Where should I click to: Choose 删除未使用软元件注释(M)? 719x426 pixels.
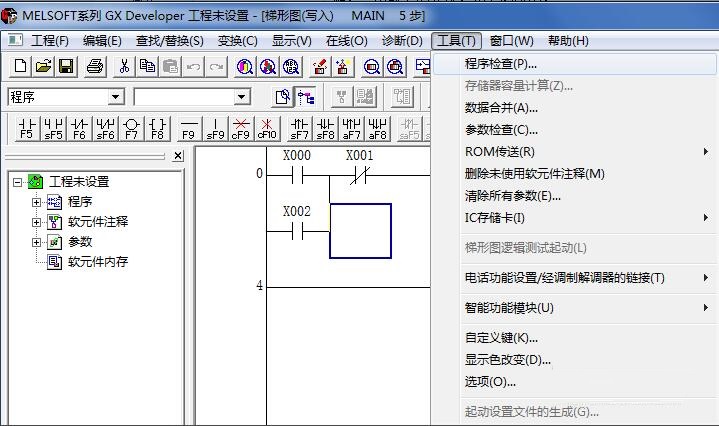click(x=575, y=174)
